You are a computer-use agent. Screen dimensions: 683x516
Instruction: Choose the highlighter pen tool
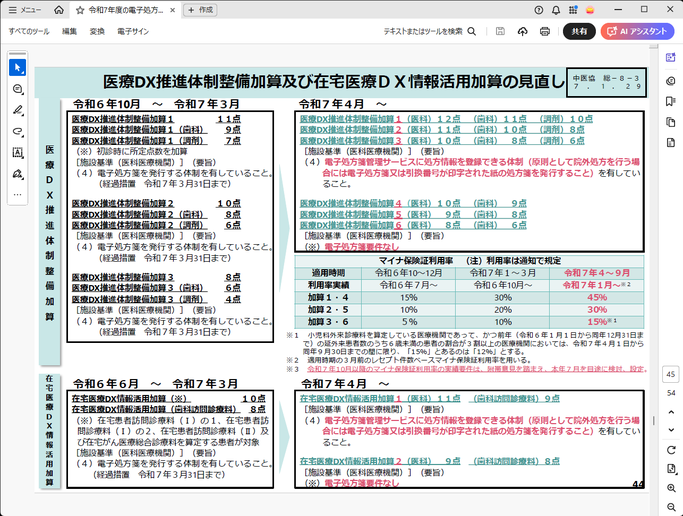[17, 110]
